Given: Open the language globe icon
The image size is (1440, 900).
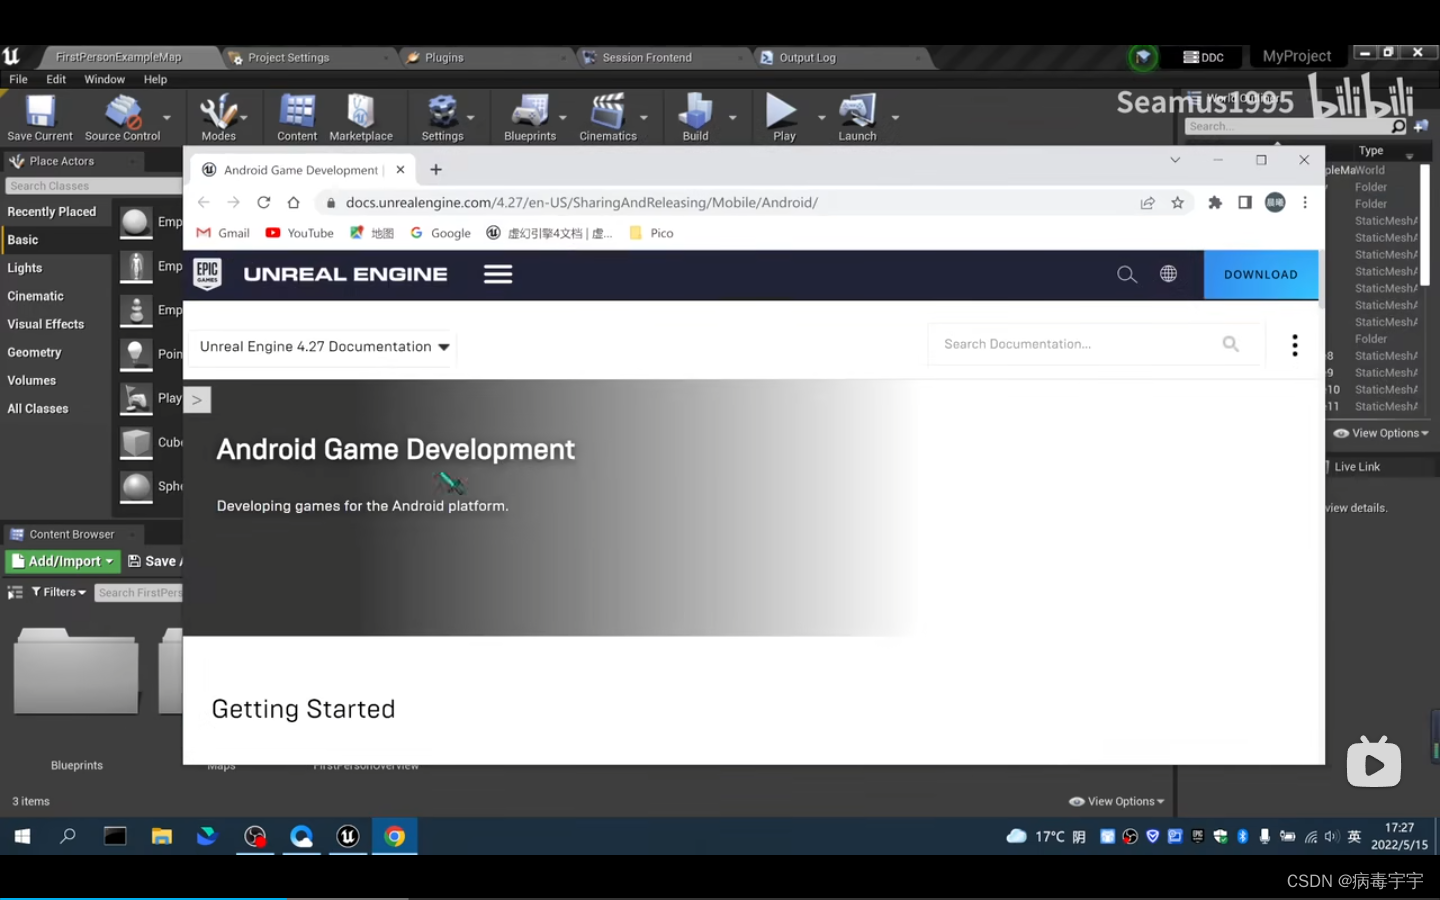Looking at the screenshot, I should 1168,274.
